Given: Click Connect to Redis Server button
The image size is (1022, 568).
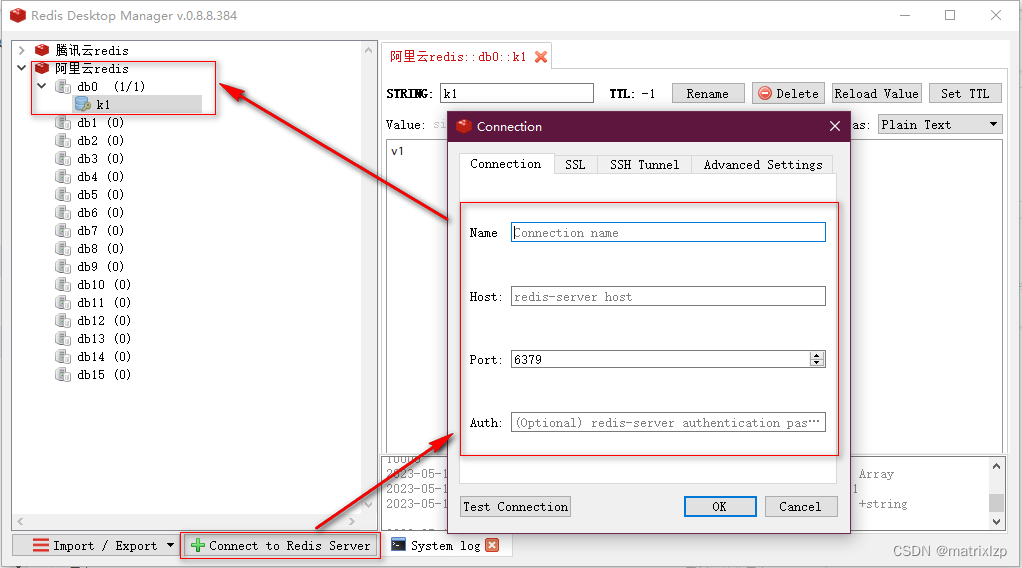Looking at the screenshot, I should [281, 545].
